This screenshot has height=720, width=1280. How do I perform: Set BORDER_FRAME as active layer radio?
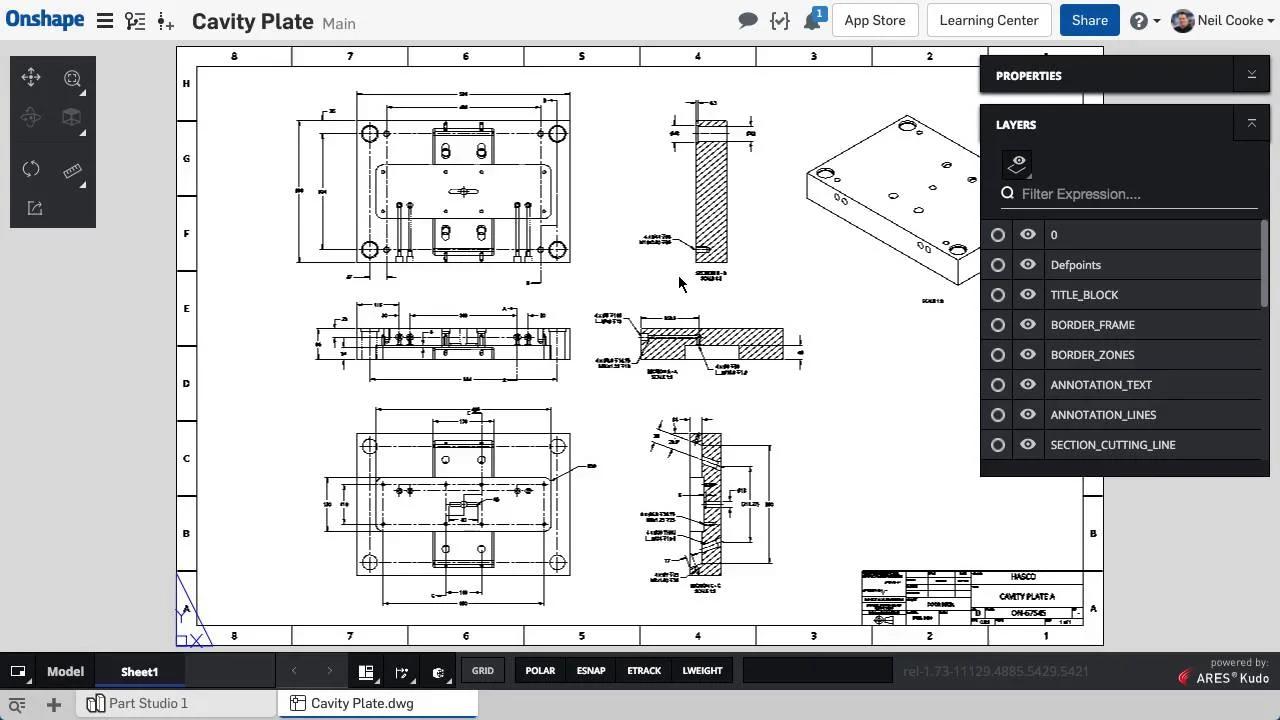click(998, 325)
